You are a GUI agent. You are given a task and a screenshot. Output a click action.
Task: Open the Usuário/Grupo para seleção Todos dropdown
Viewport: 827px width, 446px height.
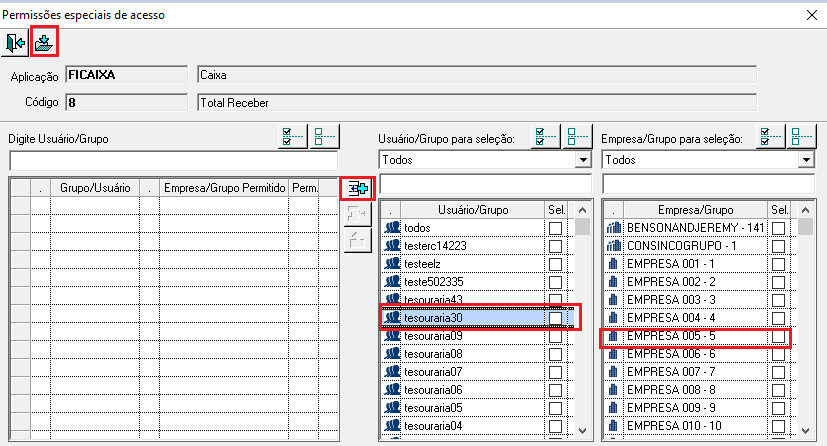[583, 160]
